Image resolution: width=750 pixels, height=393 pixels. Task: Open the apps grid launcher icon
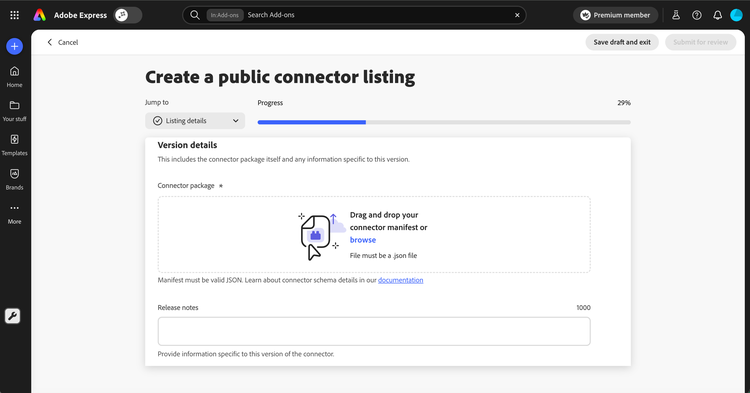click(14, 15)
